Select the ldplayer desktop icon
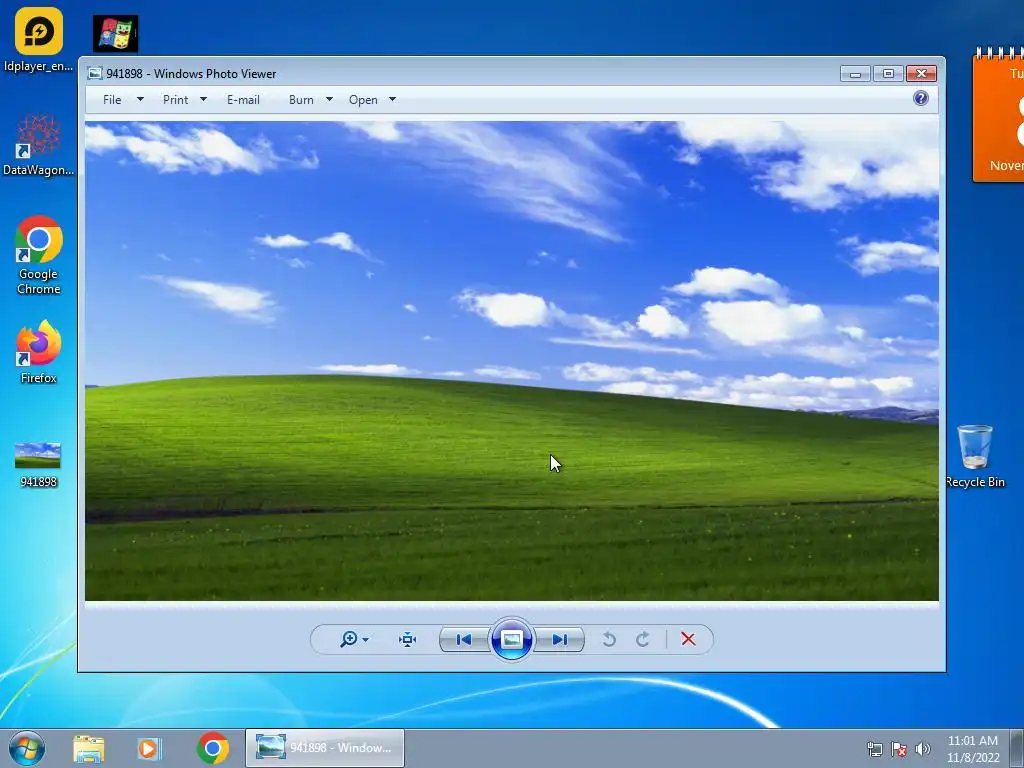The image size is (1024, 768). point(39,39)
